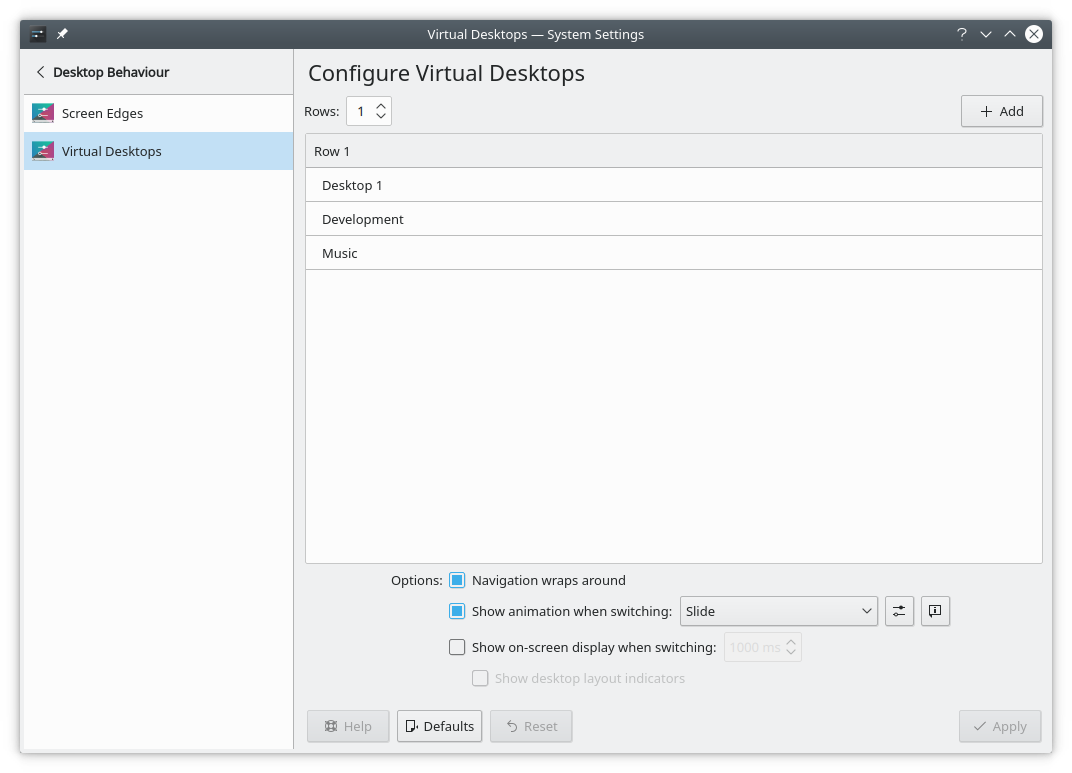Viewport: 1072px width, 773px height.
Task: Open animation configure settings icon
Action: click(x=899, y=611)
